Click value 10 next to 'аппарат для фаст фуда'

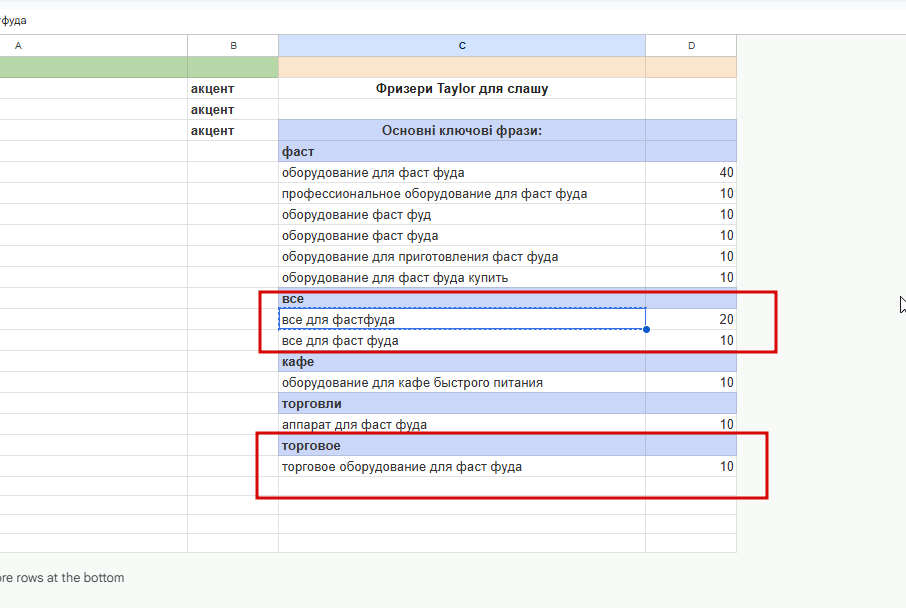pos(691,425)
